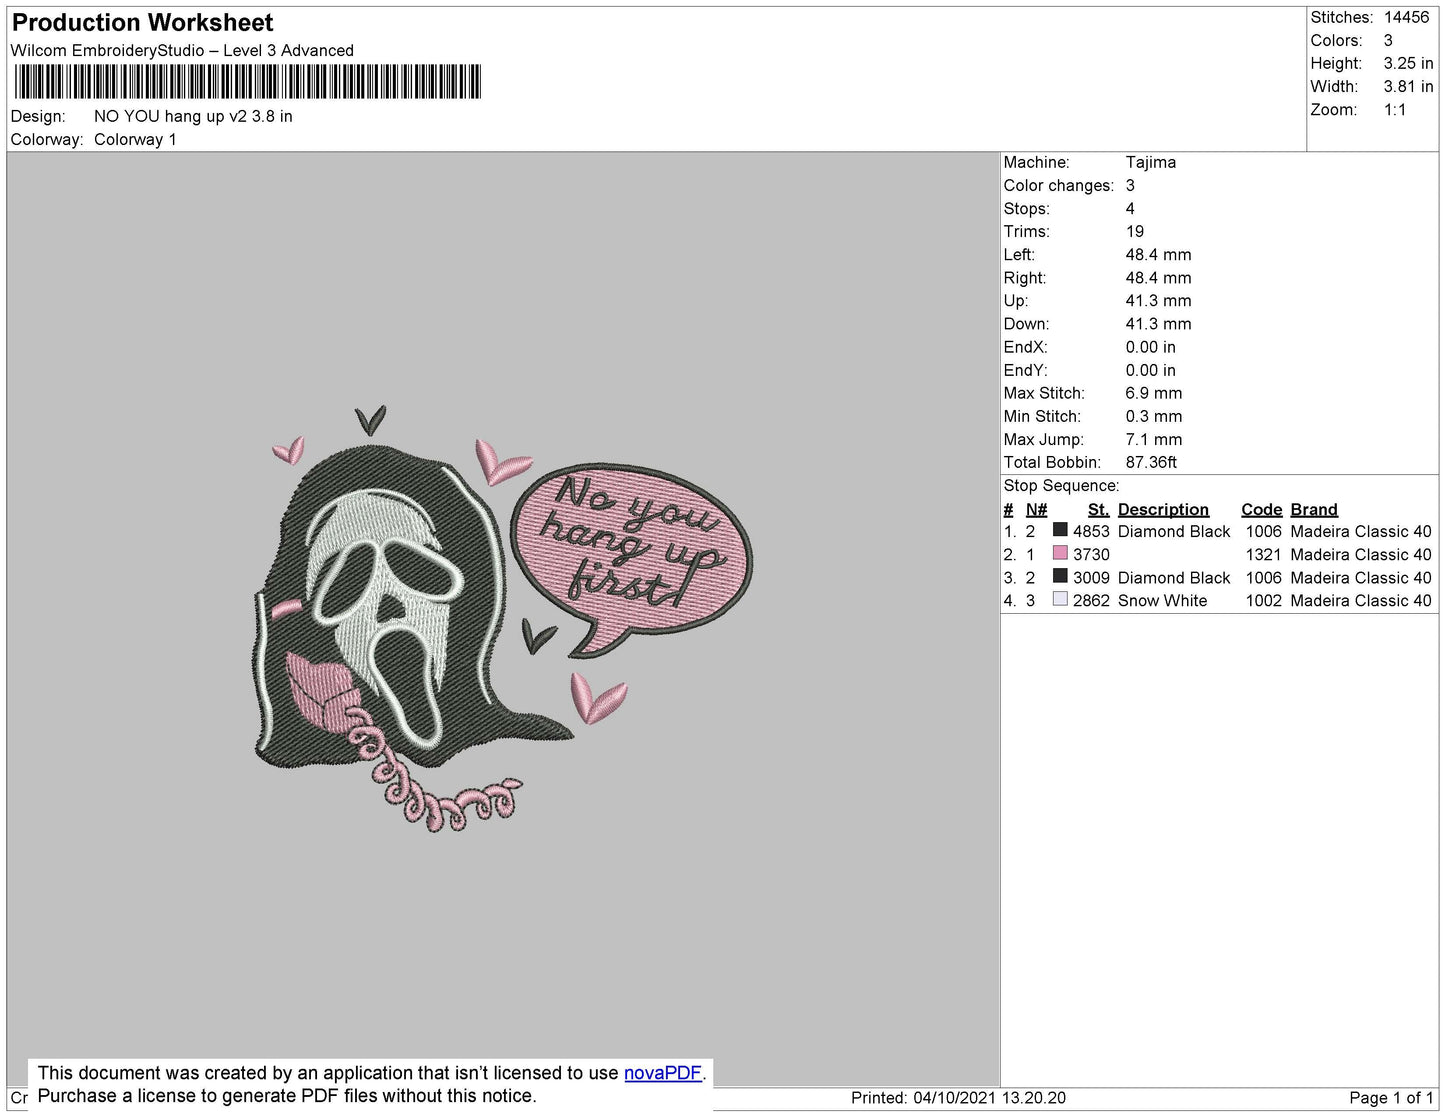This screenshot has width=1445, height=1117.
Task: Click the 'Stop Sequence:' label
Action: click(x=1061, y=486)
